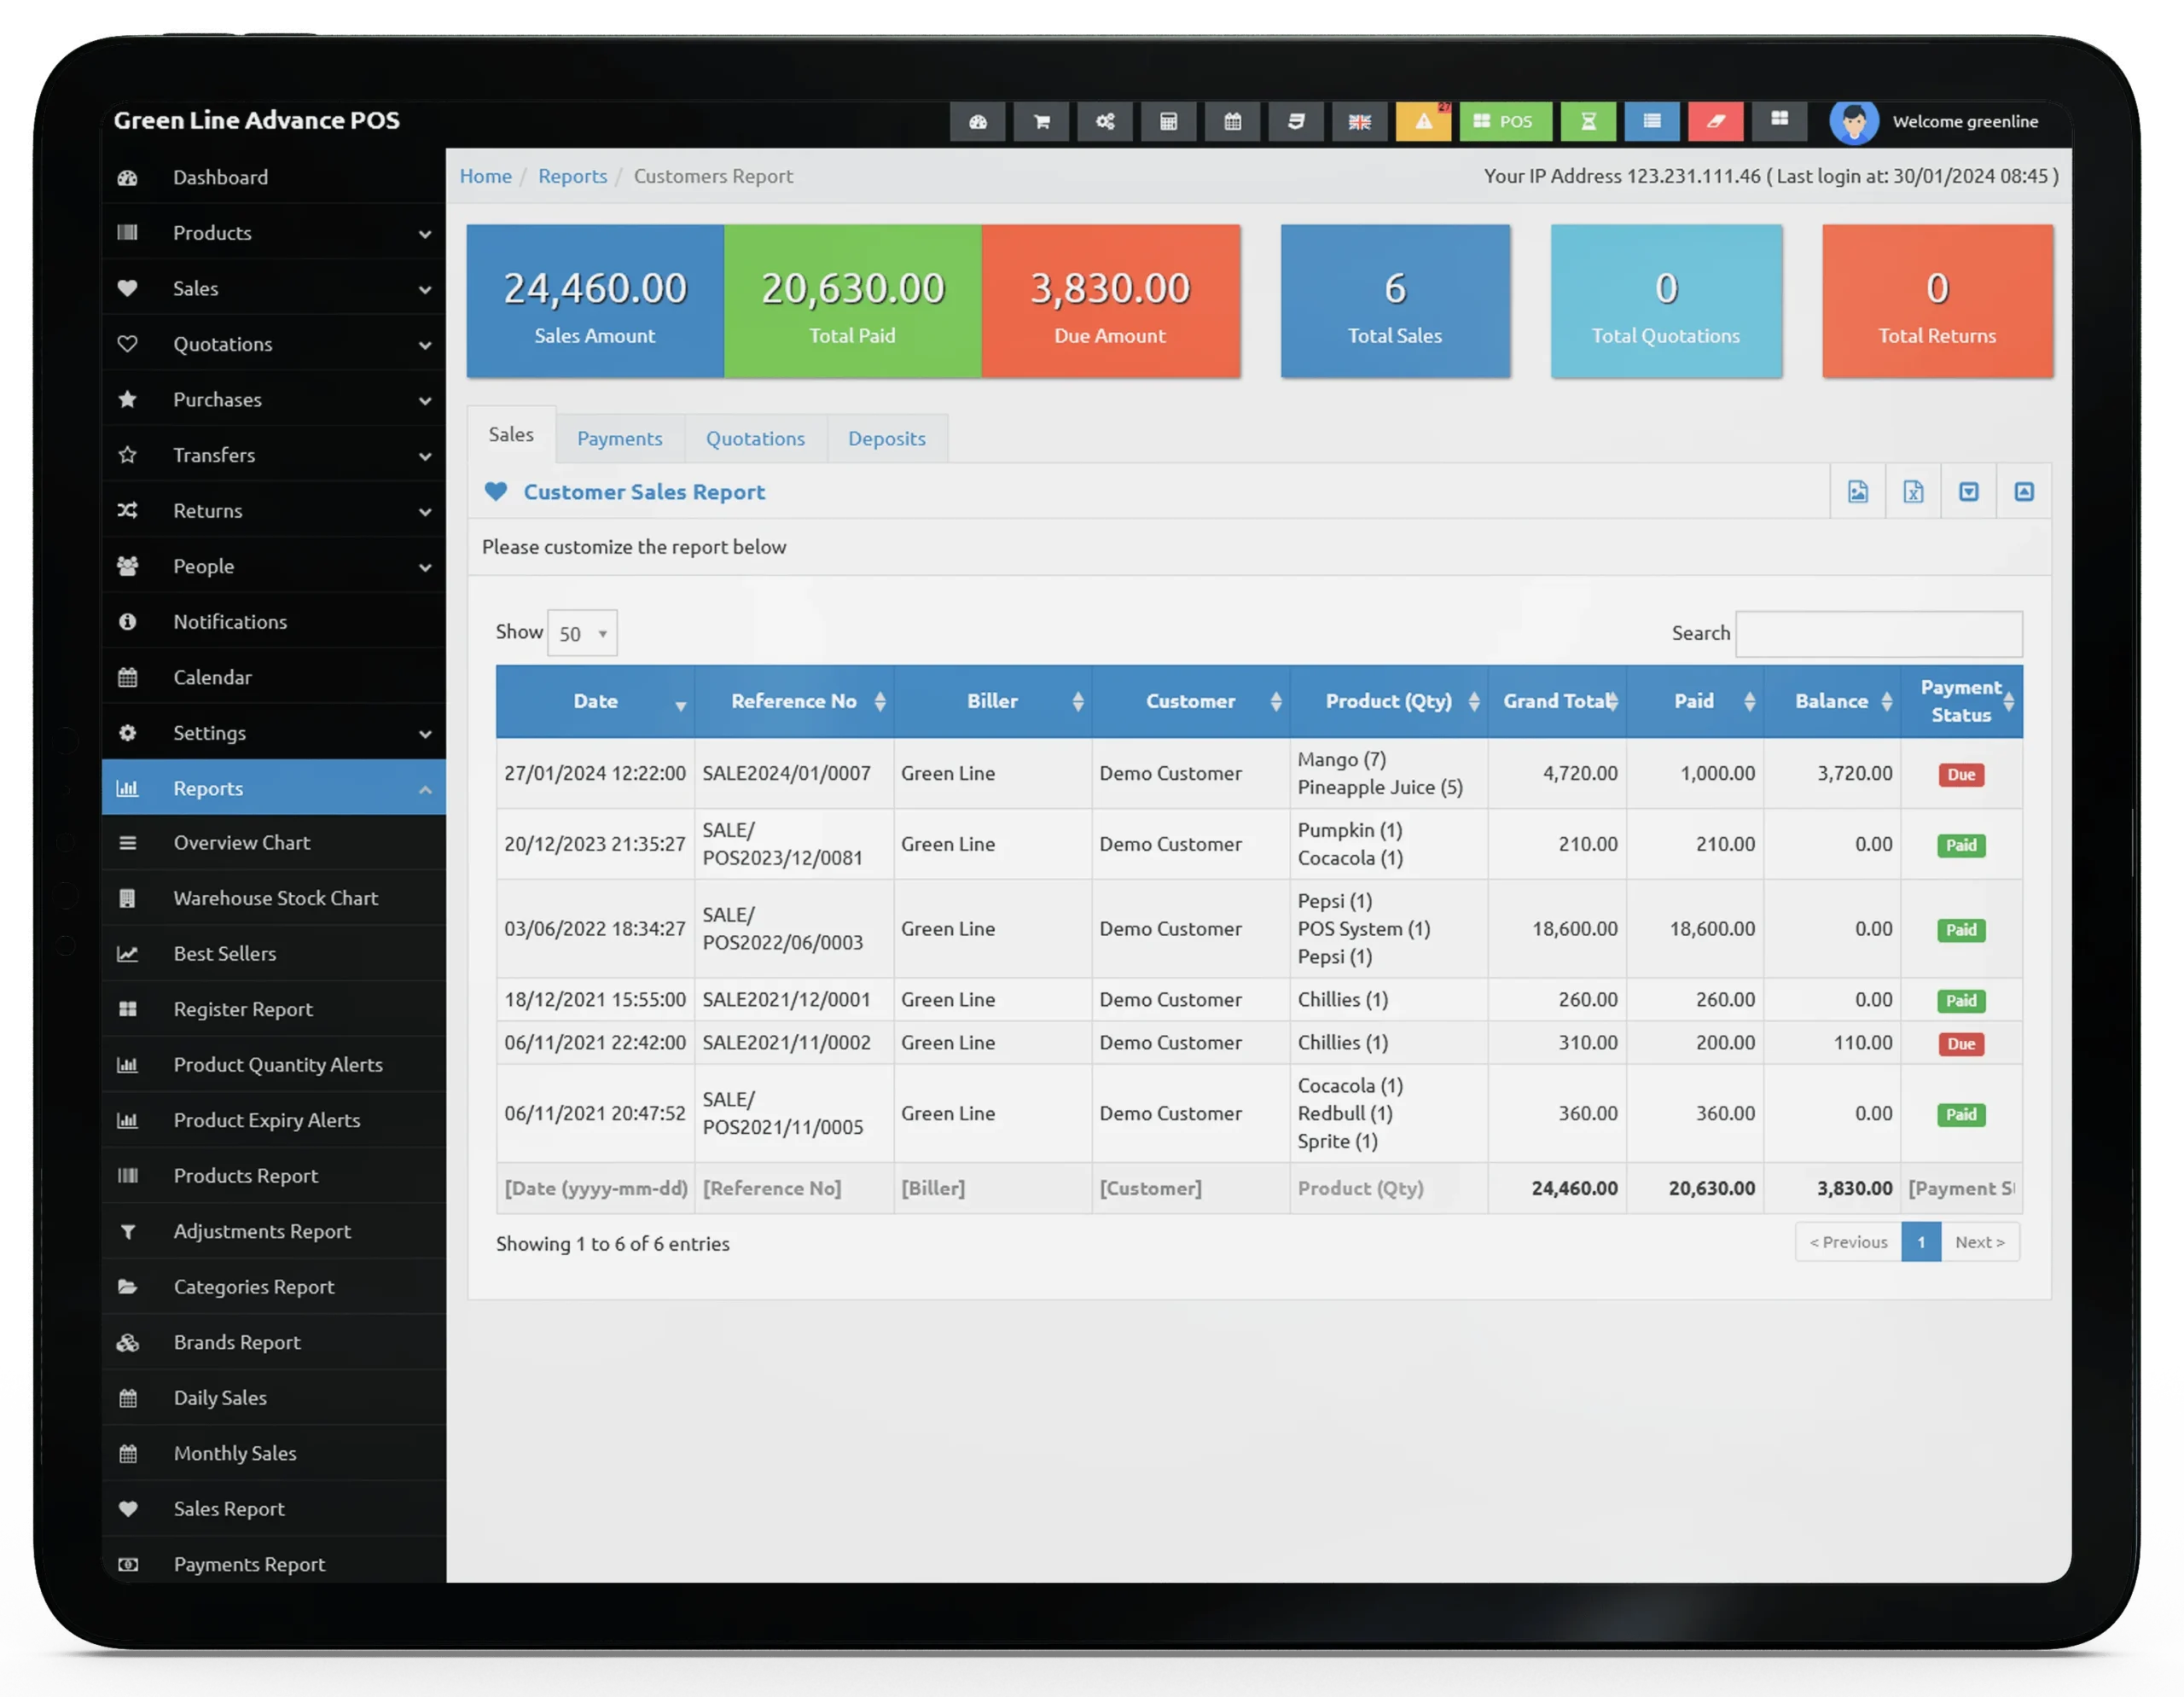
Task: Switch to the Deposits tab
Action: coord(886,438)
